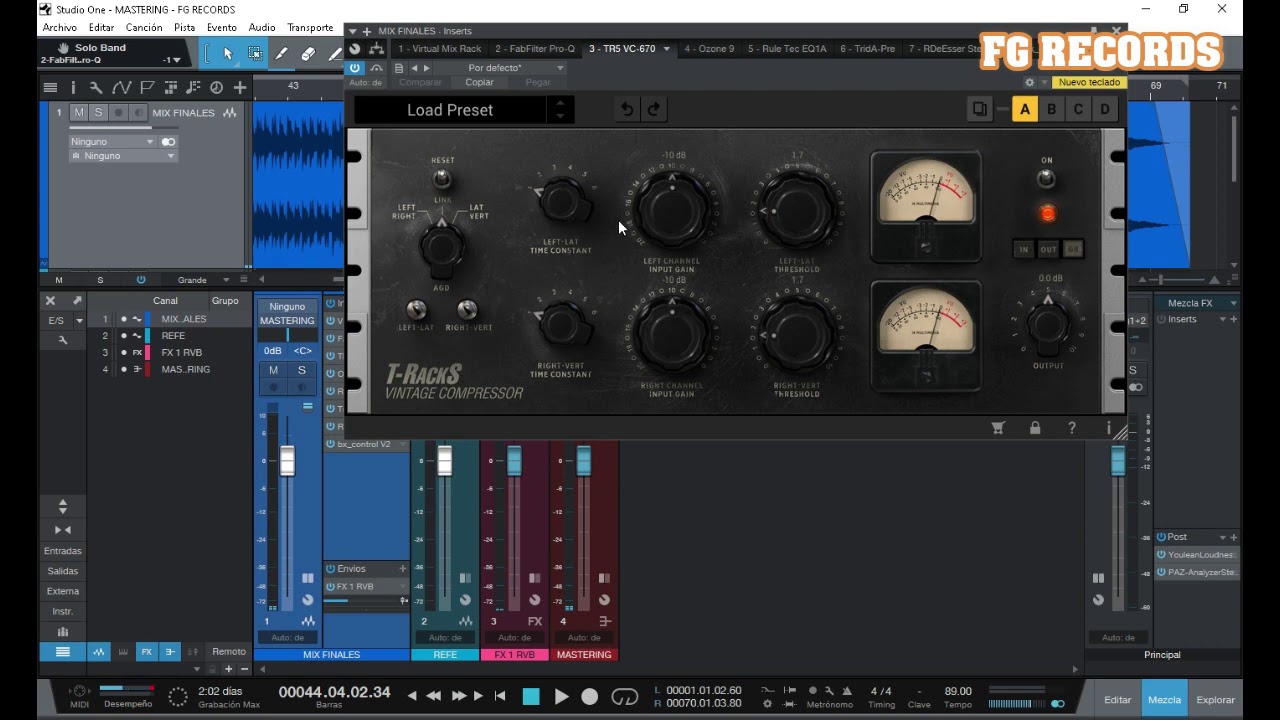The image size is (1280, 720).
Task: Open Load Preset stepper arrows
Action: [560, 110]
